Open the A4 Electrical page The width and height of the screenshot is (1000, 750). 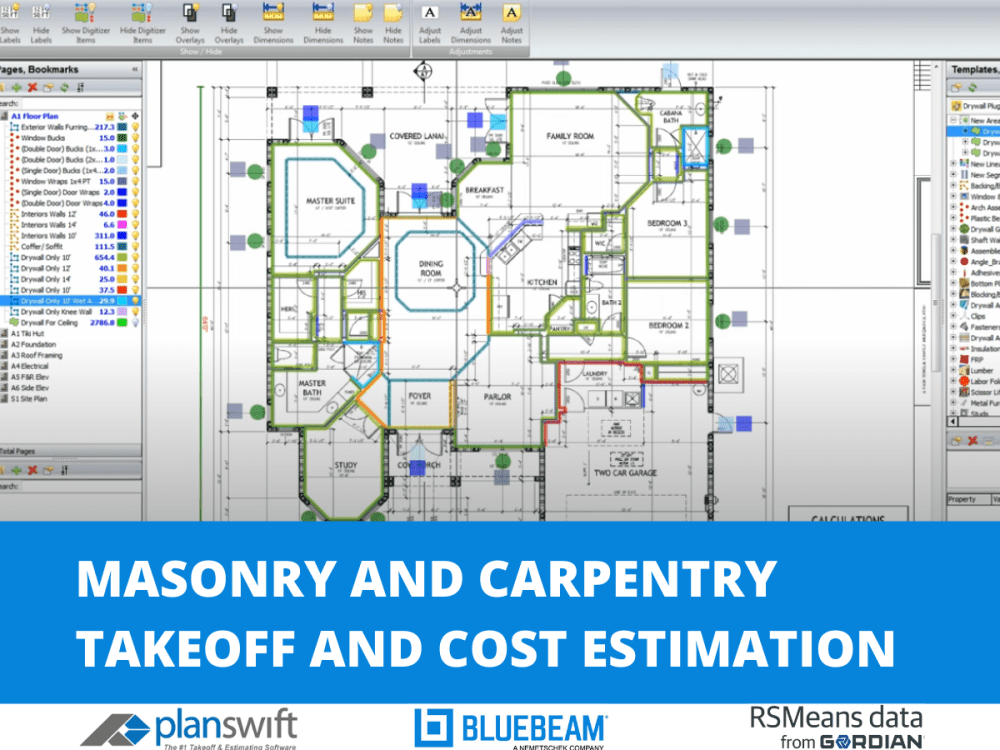(x=29, y=365)
